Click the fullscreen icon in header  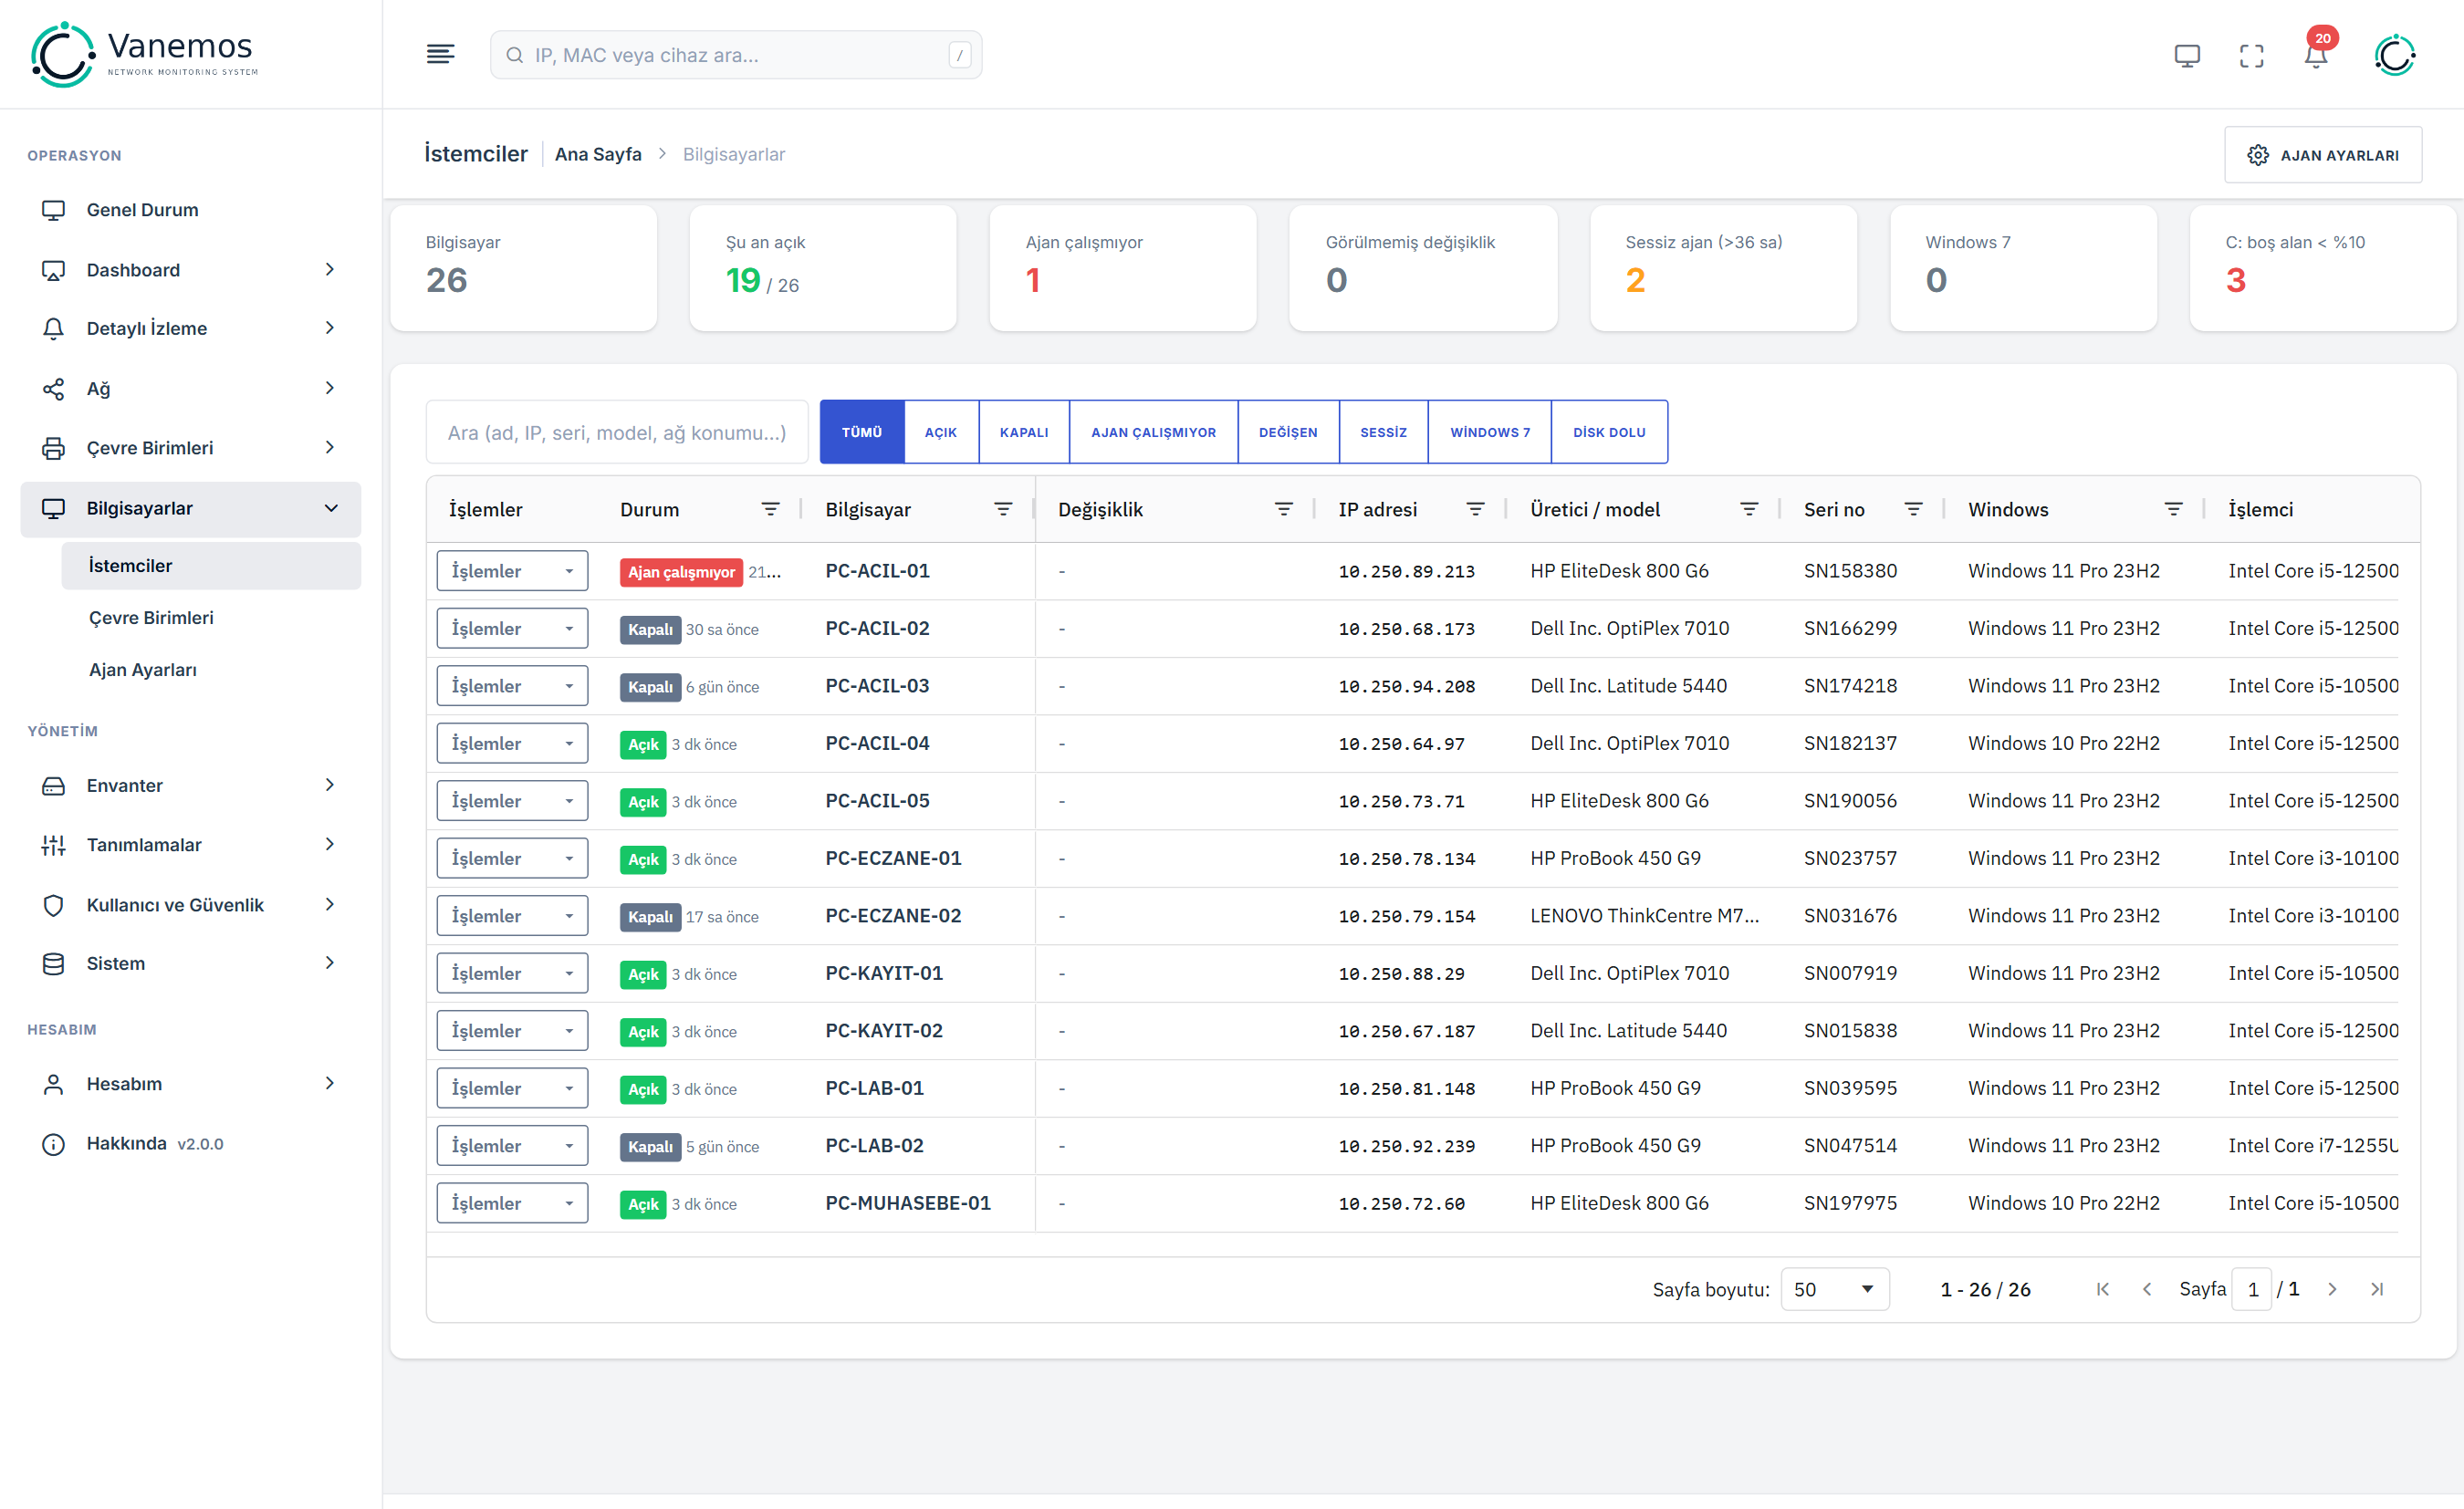(2251, 55)
